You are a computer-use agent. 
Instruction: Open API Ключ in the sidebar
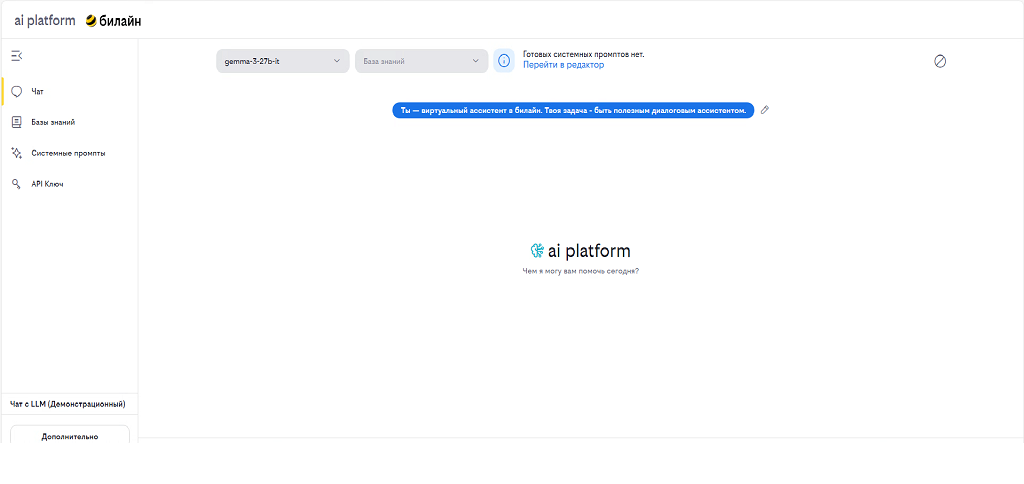(69, 184)
